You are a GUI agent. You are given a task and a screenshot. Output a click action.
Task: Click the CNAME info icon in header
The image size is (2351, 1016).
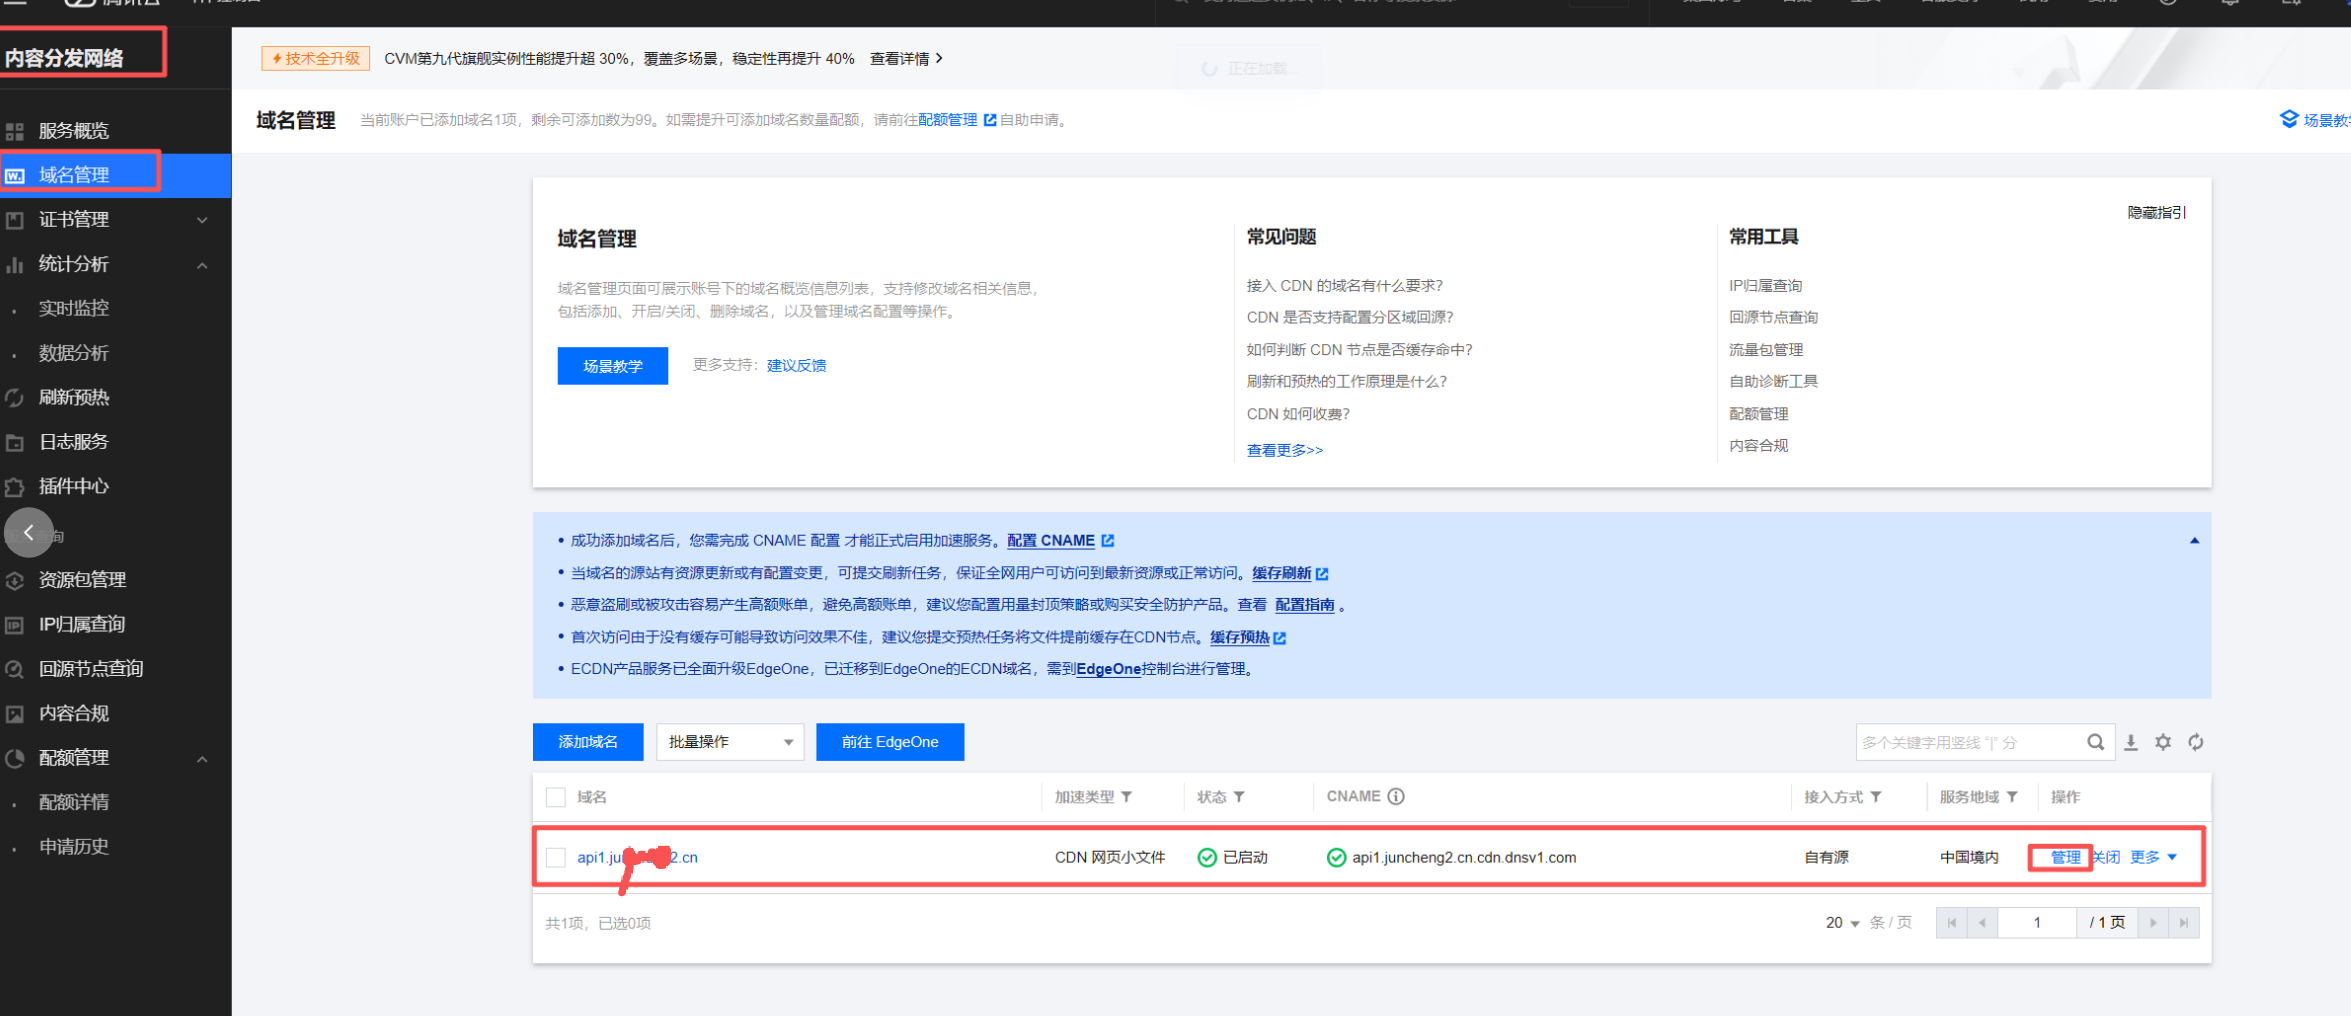1396,796
